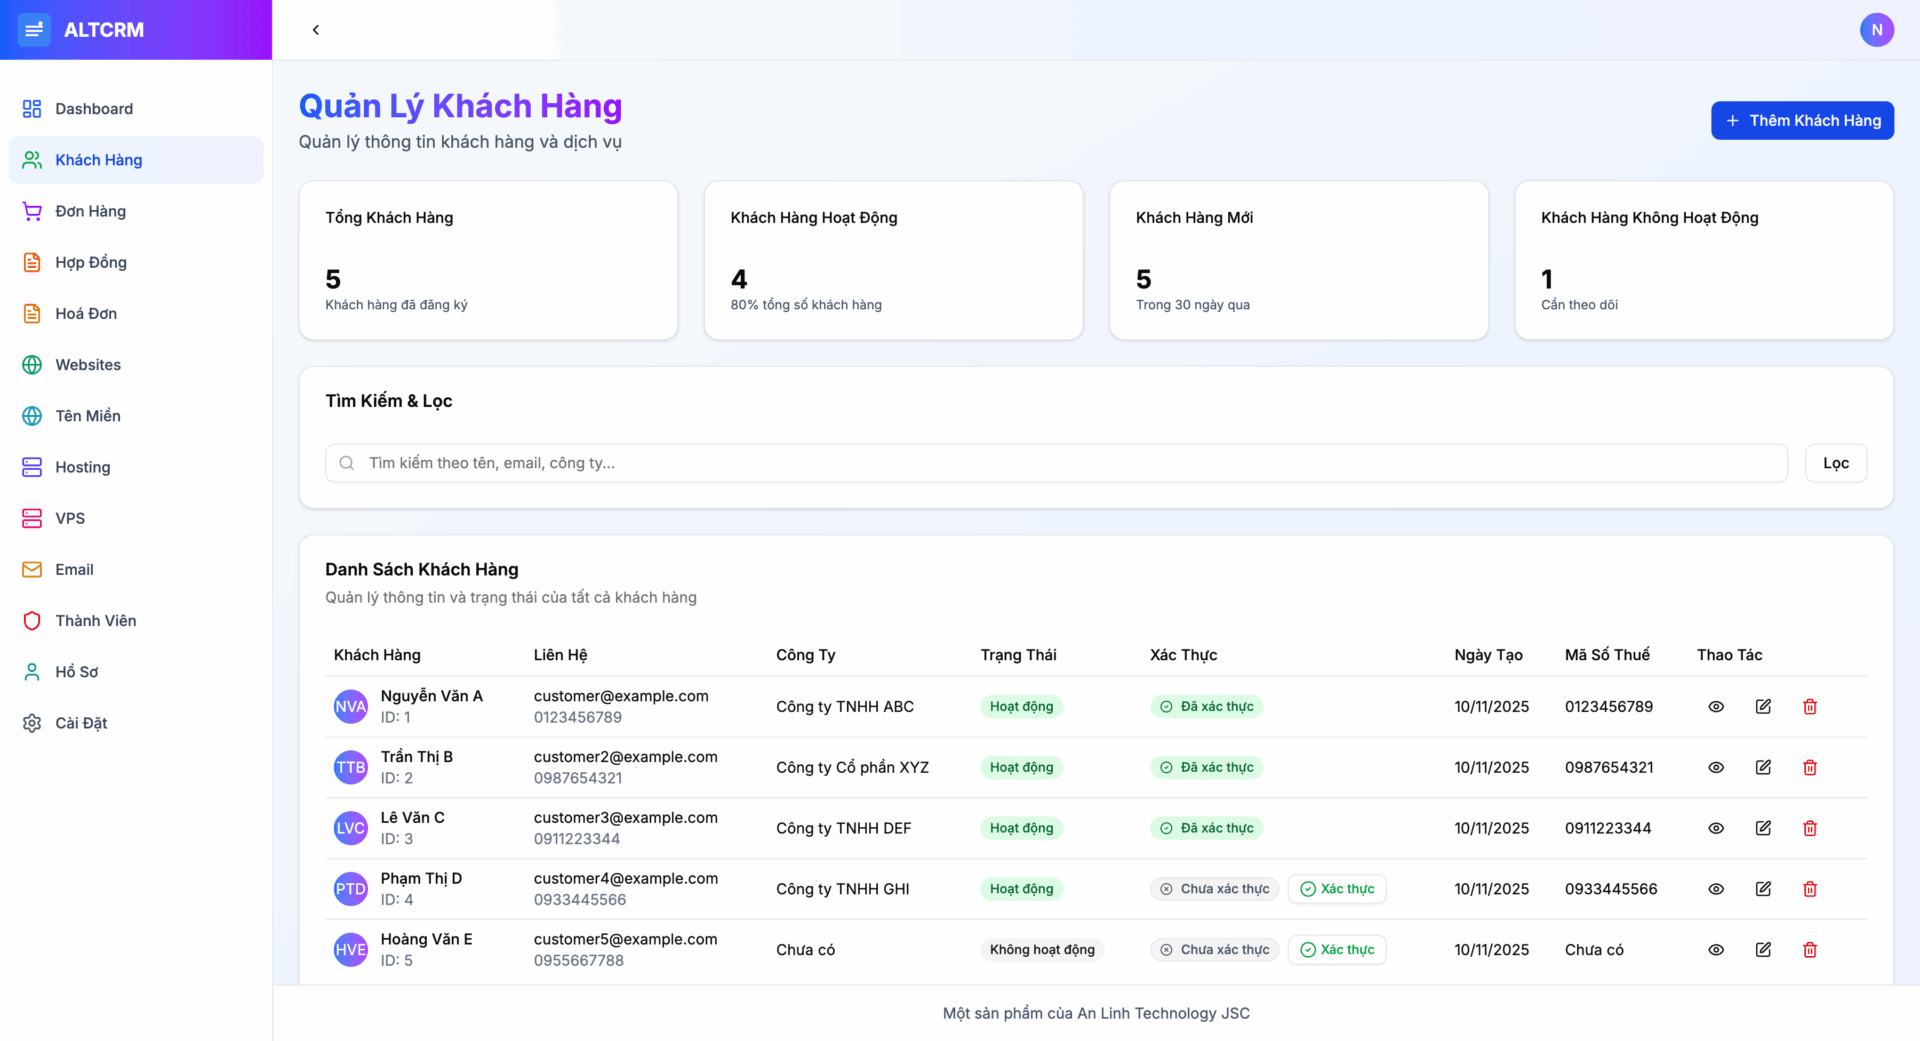
Task: Go to the Thành Viên section
Action: point(95,620)
